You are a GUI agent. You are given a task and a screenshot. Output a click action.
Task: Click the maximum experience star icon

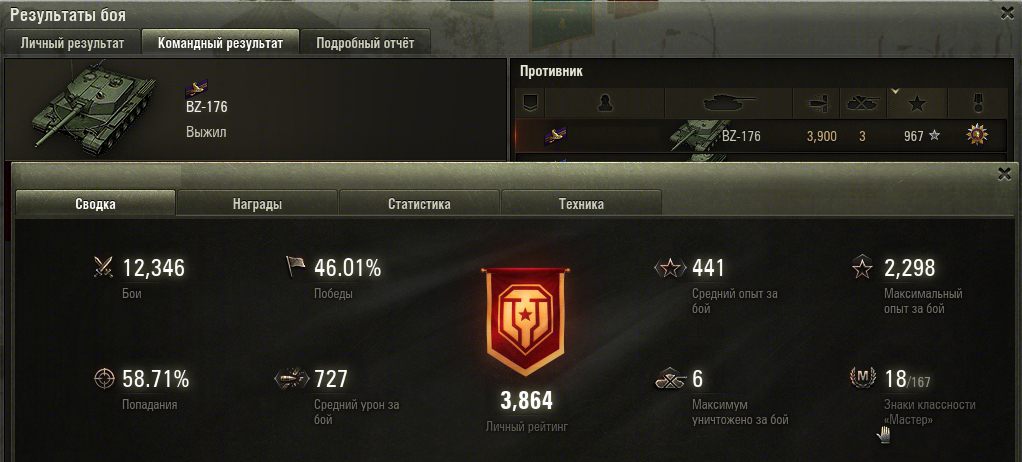coord(863,267)
